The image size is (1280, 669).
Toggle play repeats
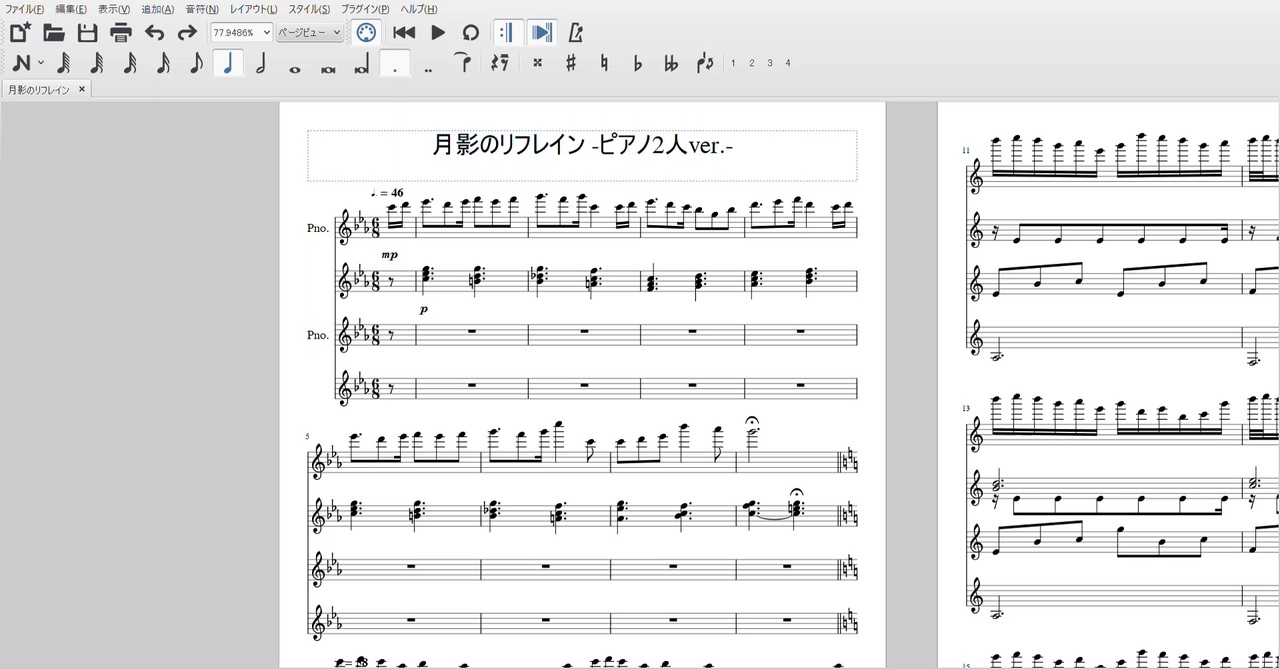(507, 32)
